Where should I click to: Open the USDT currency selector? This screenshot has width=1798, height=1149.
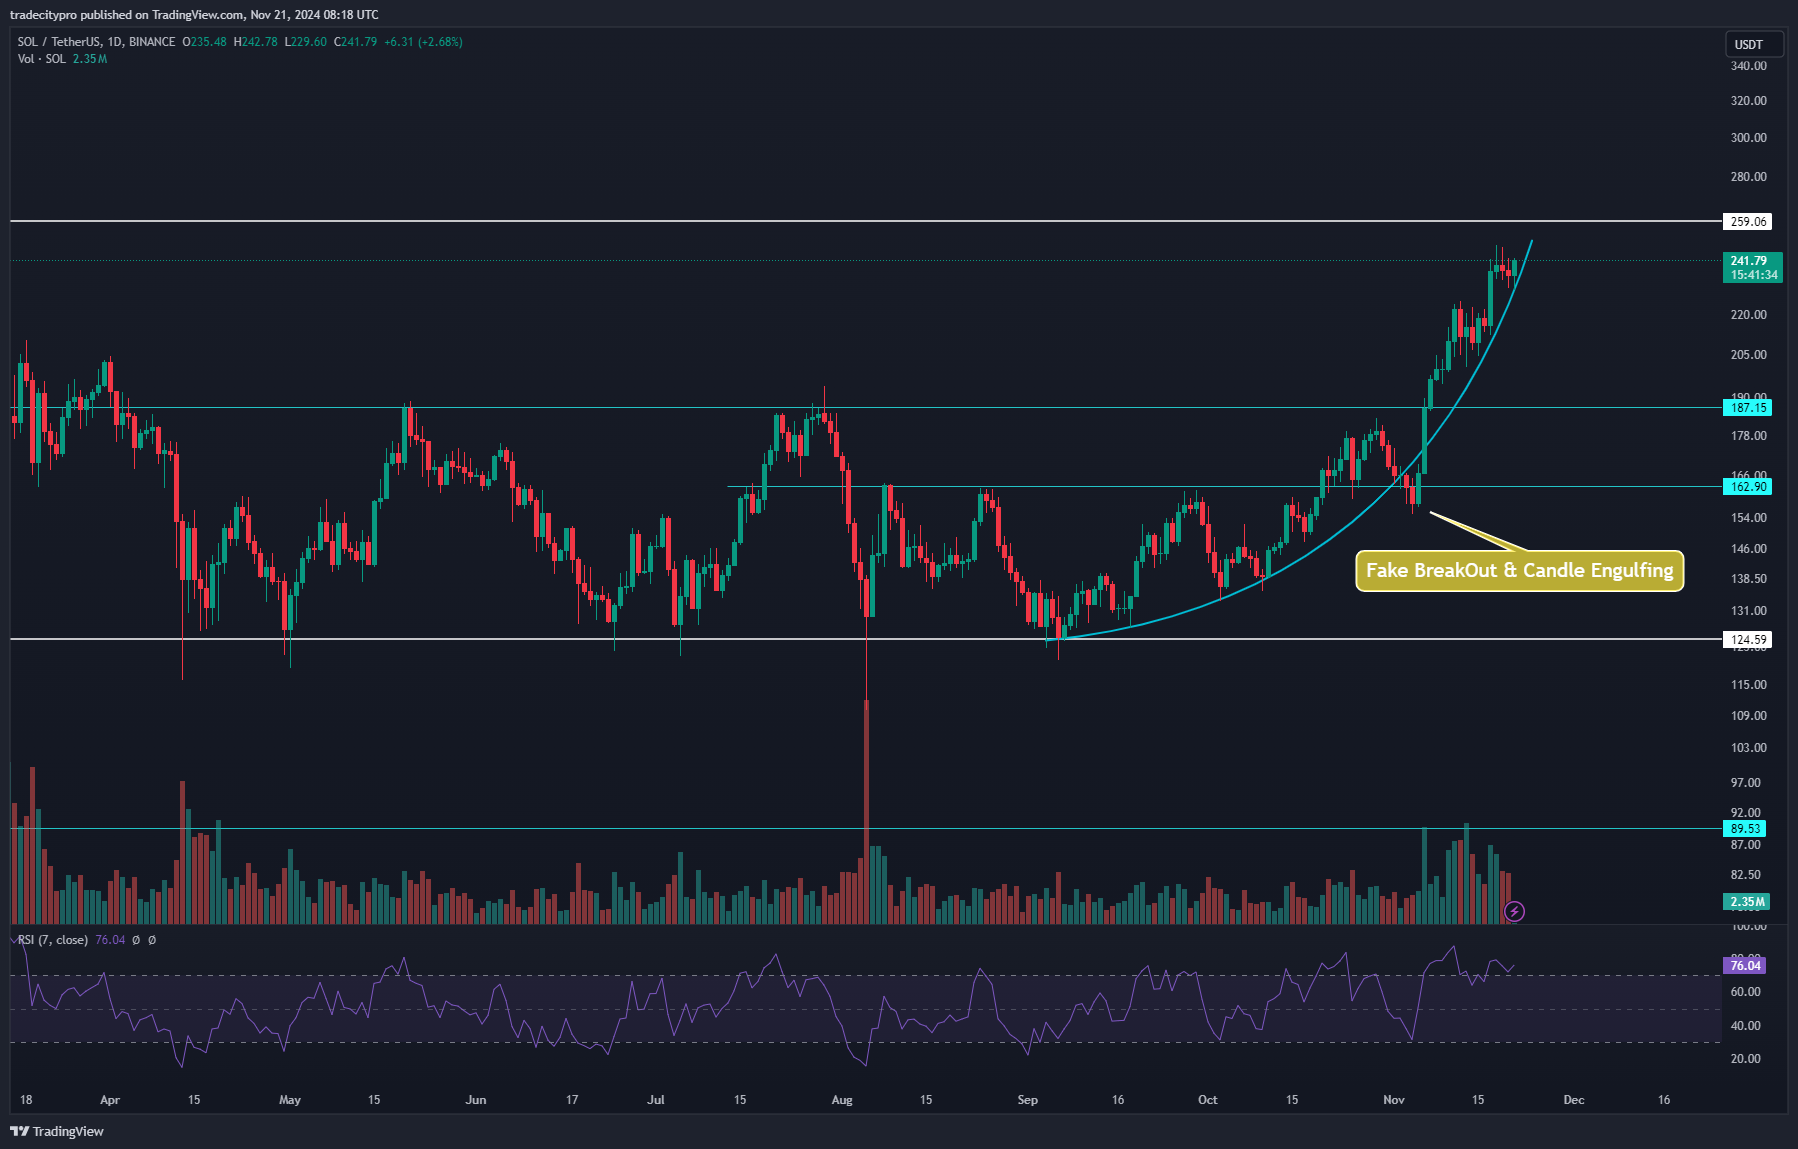click(x=1755, y=44)
